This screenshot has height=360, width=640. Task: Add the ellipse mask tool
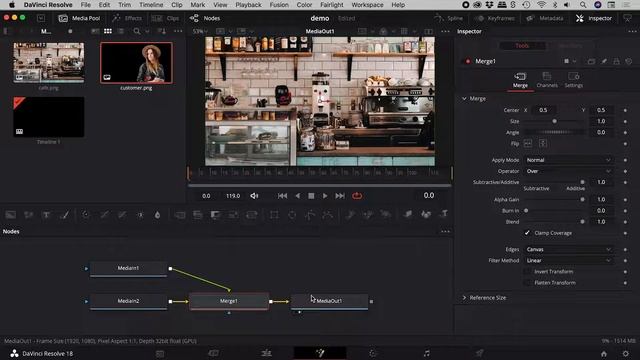[x=292, y=215]
